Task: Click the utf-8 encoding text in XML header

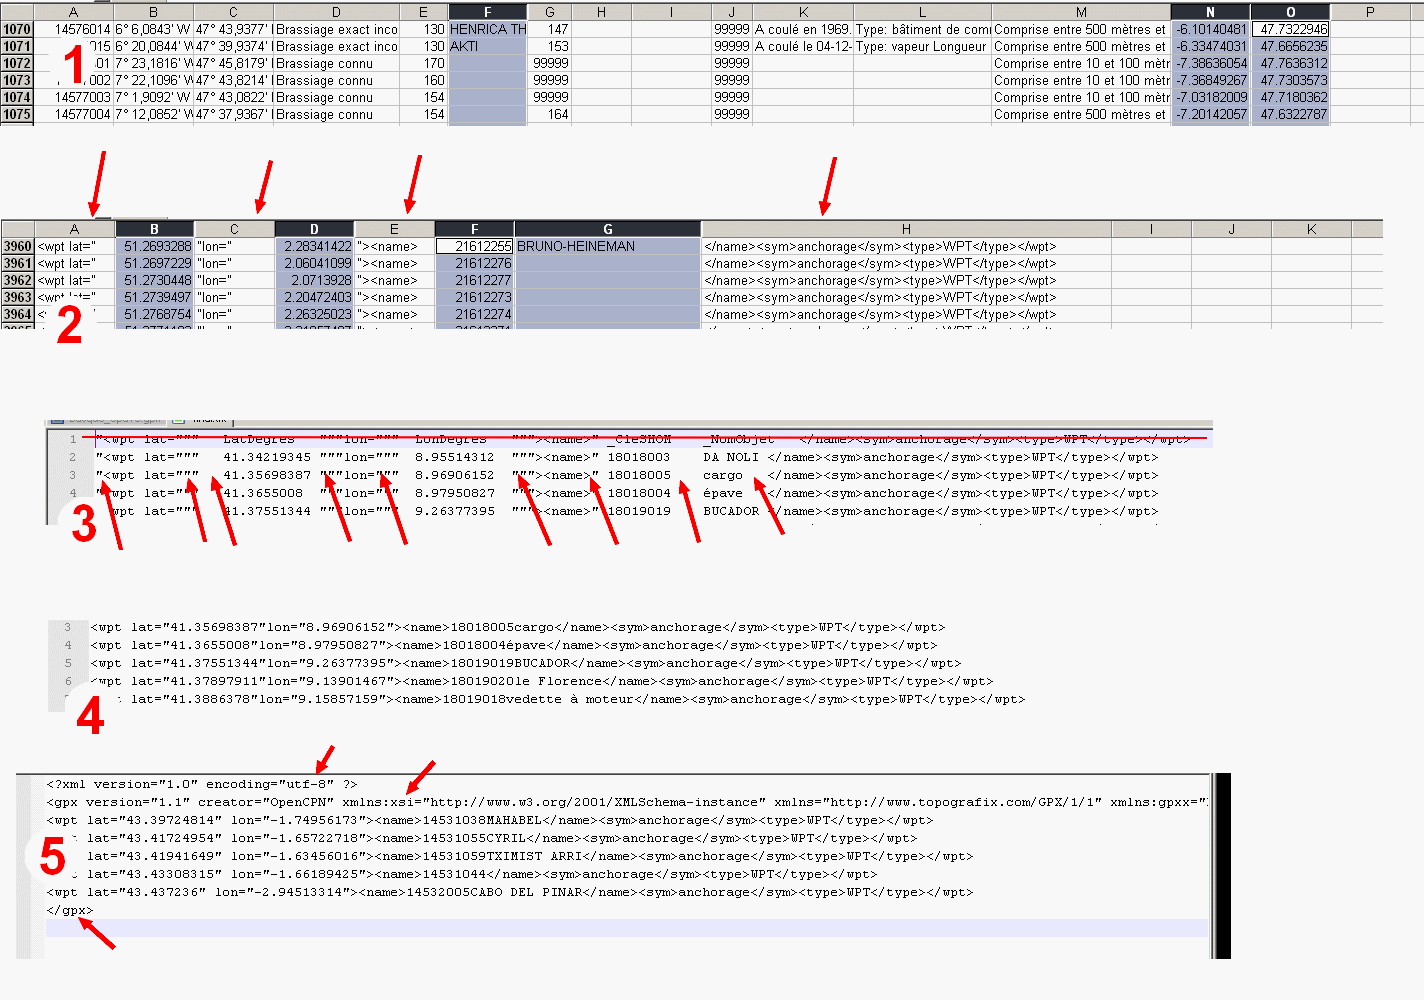Action: pos(311,785)
